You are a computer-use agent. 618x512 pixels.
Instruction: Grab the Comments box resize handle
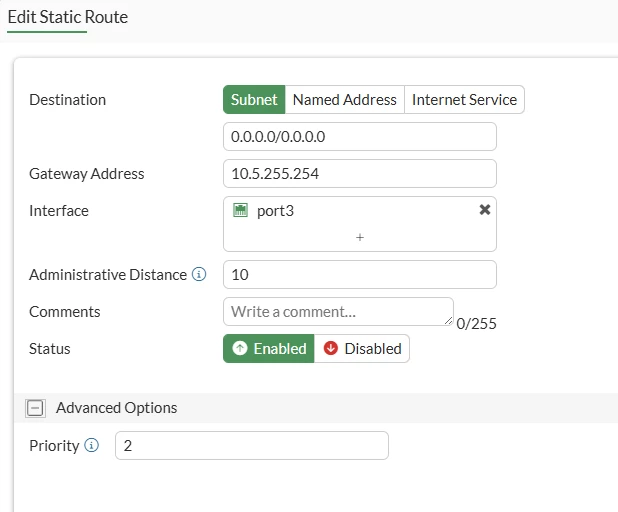[x=449, y=321]
